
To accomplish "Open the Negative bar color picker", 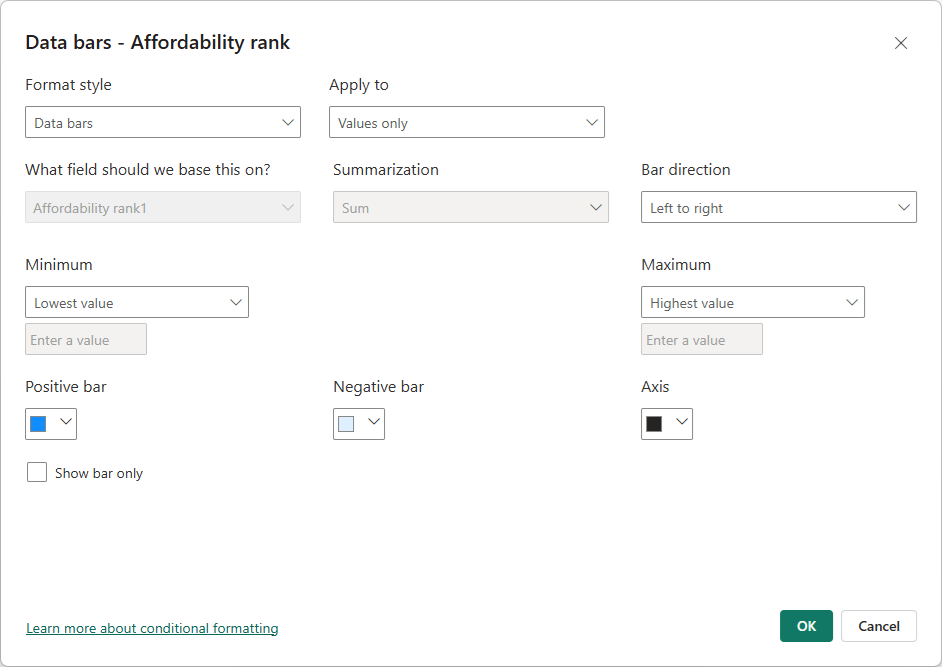I will click(358, 423).
